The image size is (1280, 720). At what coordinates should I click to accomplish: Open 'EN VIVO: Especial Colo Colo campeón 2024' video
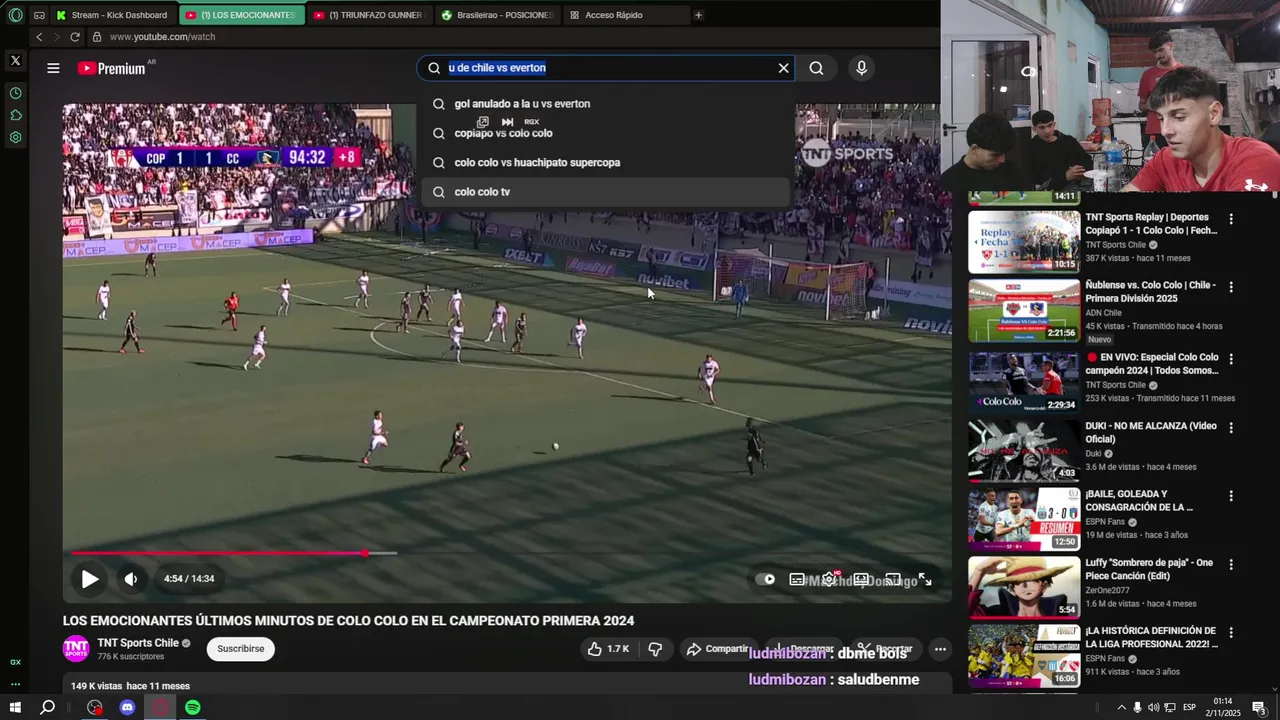[x=1152, y=364]
